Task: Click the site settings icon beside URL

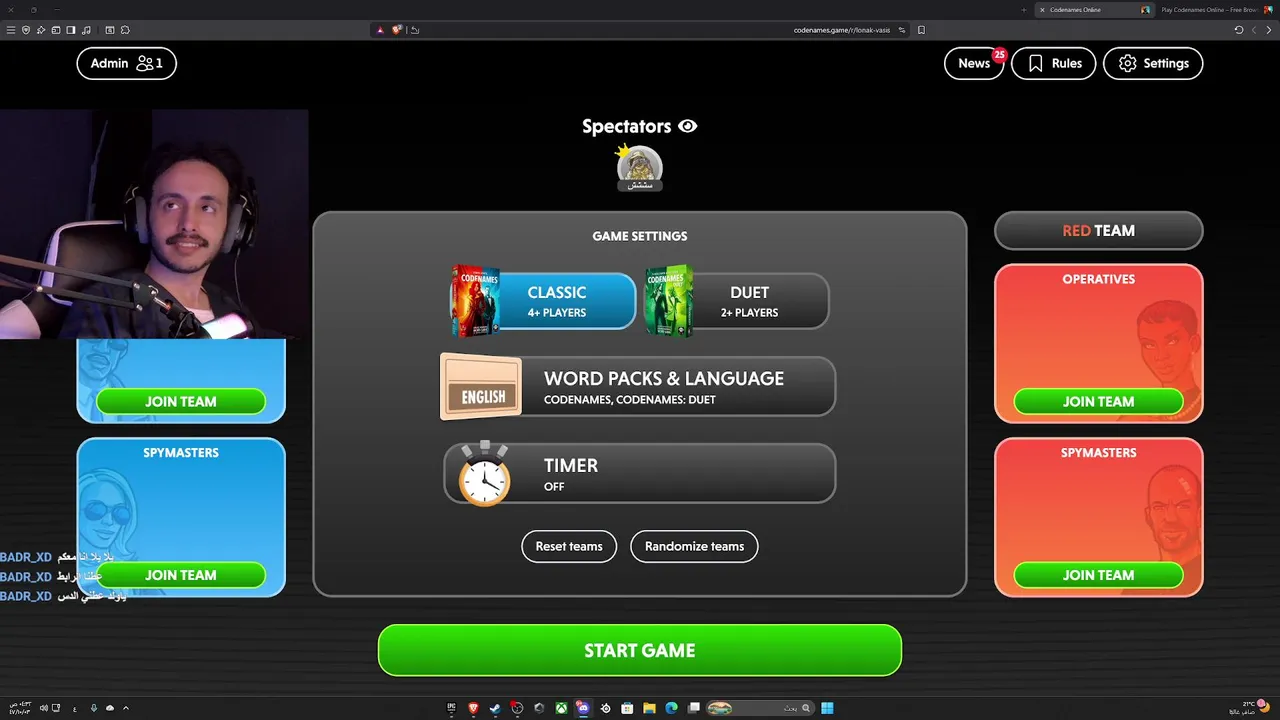Action: (x=902, y=30)
